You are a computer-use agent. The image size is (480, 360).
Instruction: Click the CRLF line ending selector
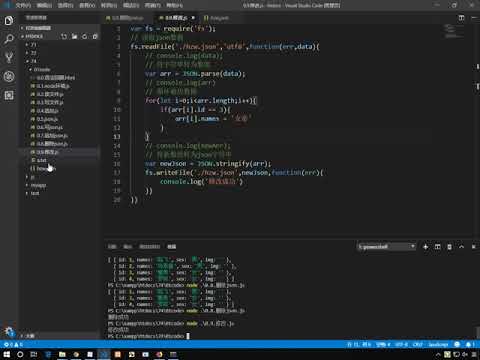pos(418,344)
